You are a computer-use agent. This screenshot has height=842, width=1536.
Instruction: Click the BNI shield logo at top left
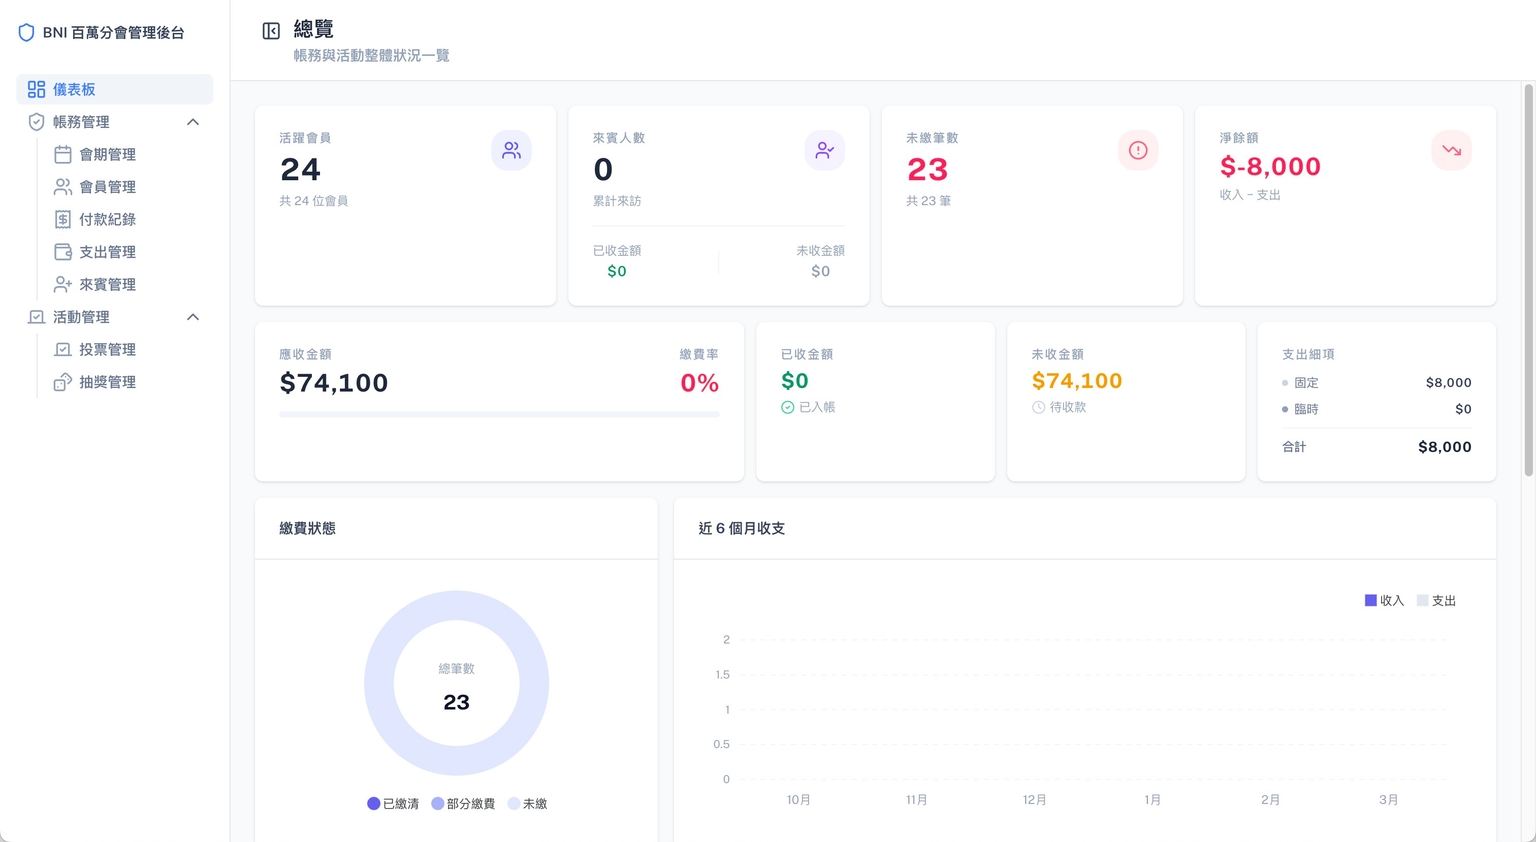click(x=25, y=31)
